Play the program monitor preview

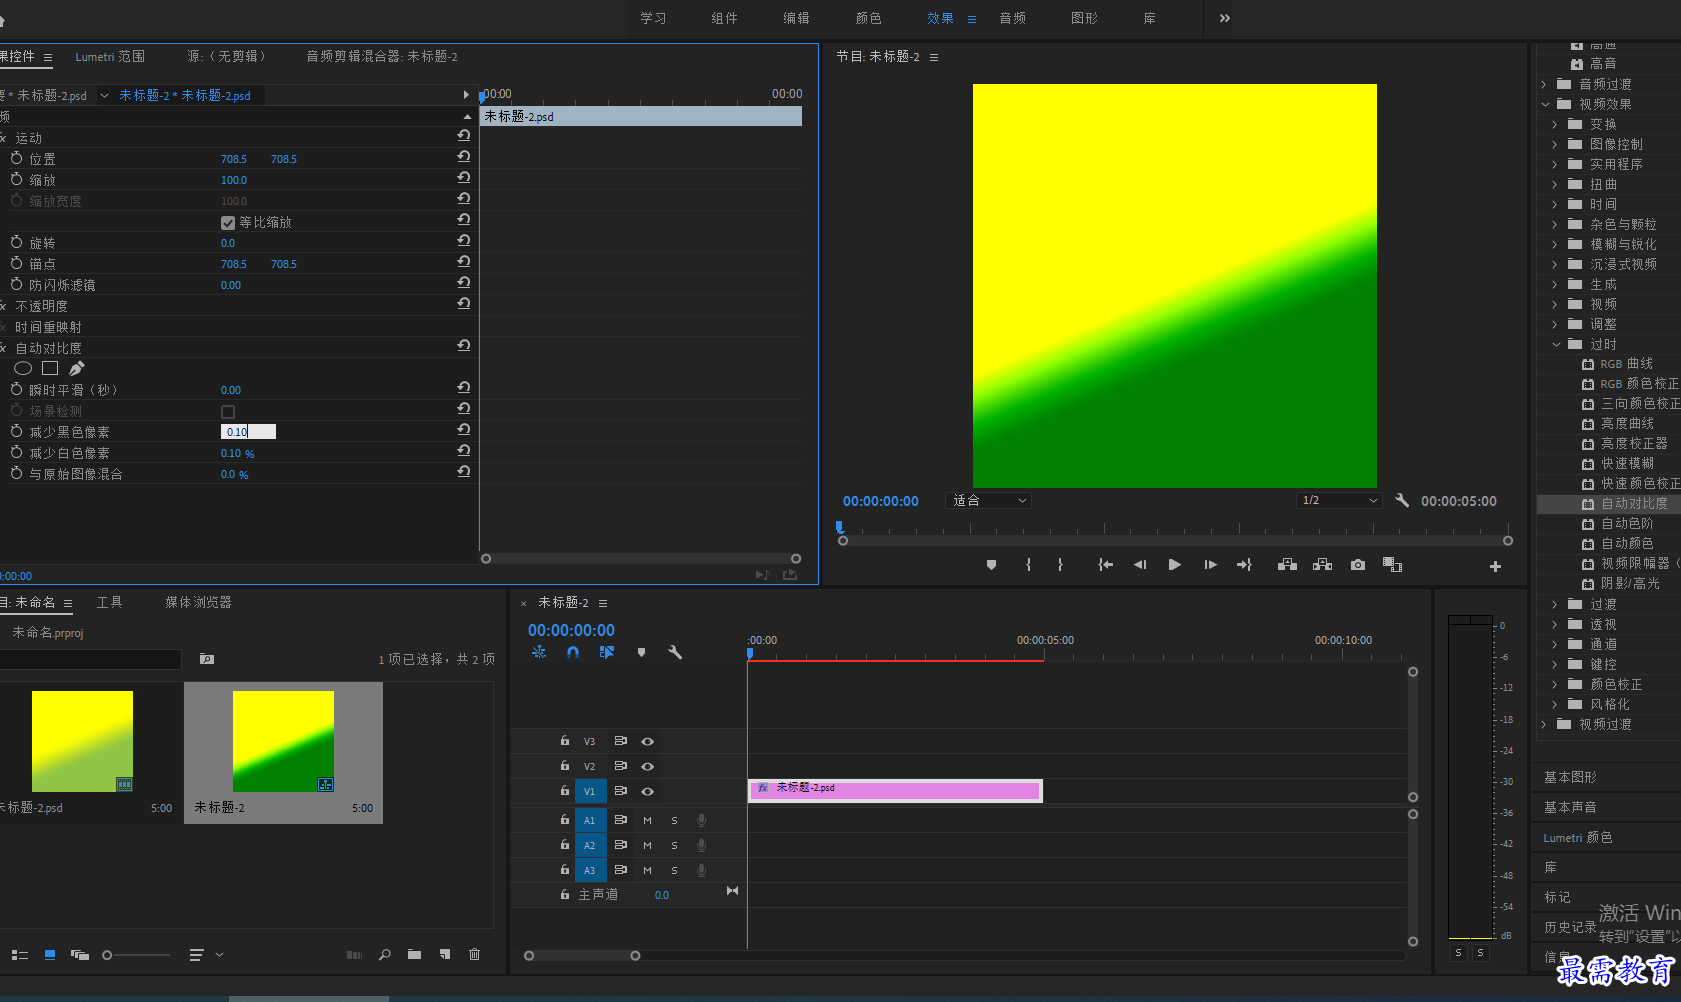tap(1175, 565)
